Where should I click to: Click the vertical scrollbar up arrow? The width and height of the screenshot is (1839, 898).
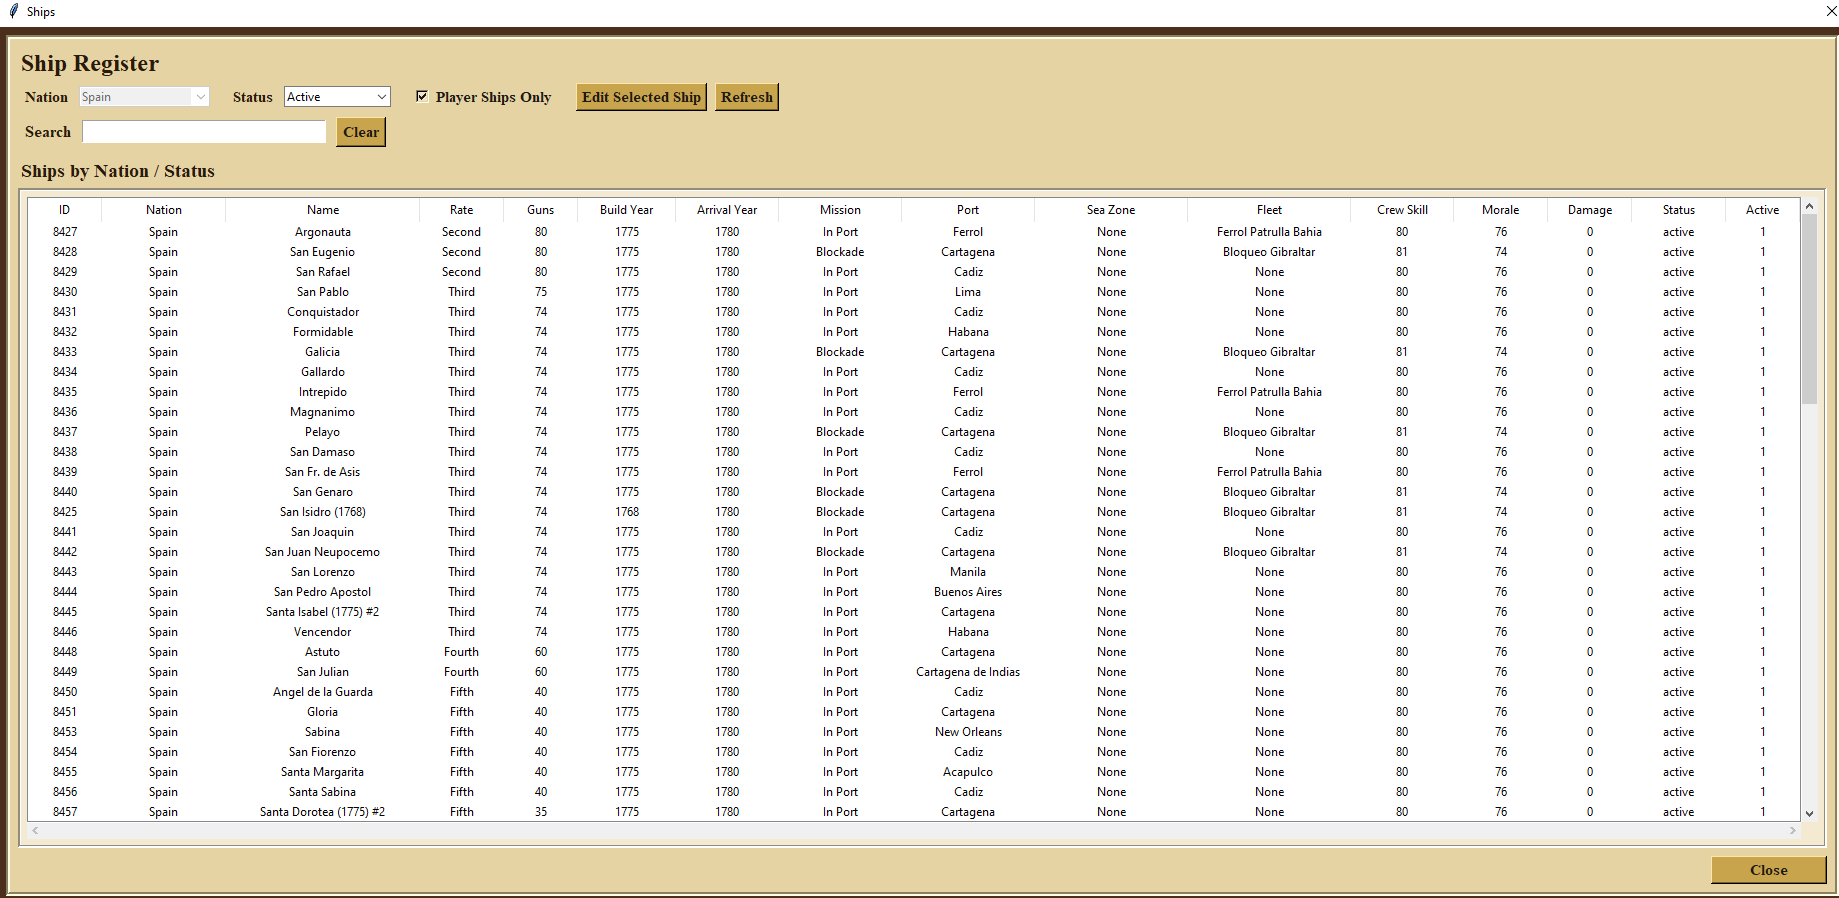(x=1809, y=206)
